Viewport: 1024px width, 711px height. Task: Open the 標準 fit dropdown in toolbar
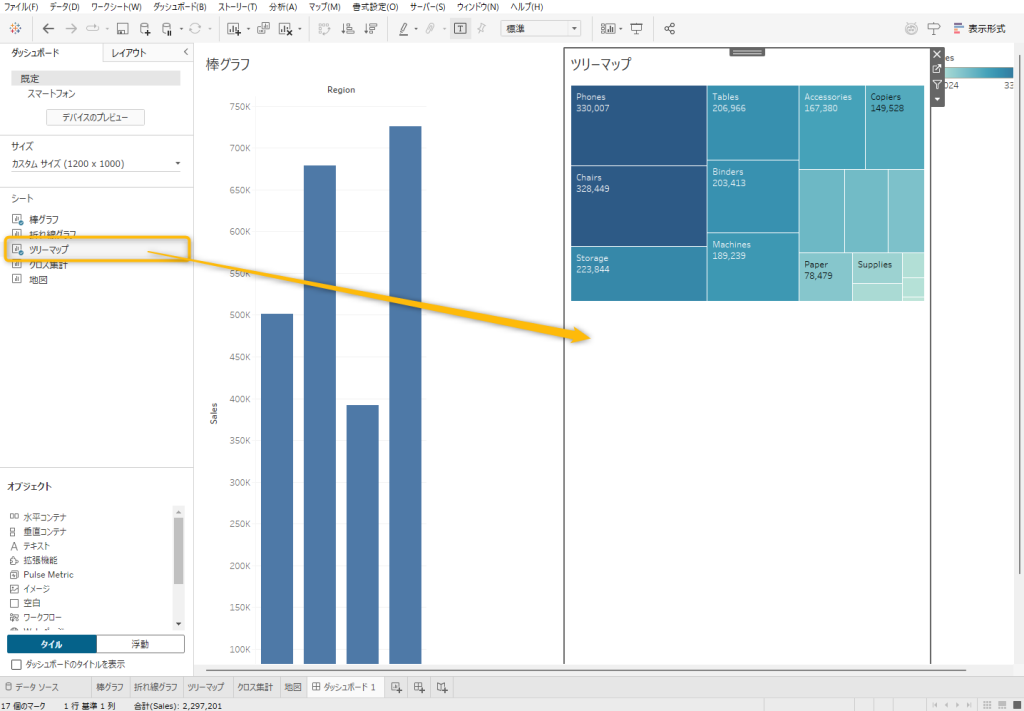pos(573,29)
